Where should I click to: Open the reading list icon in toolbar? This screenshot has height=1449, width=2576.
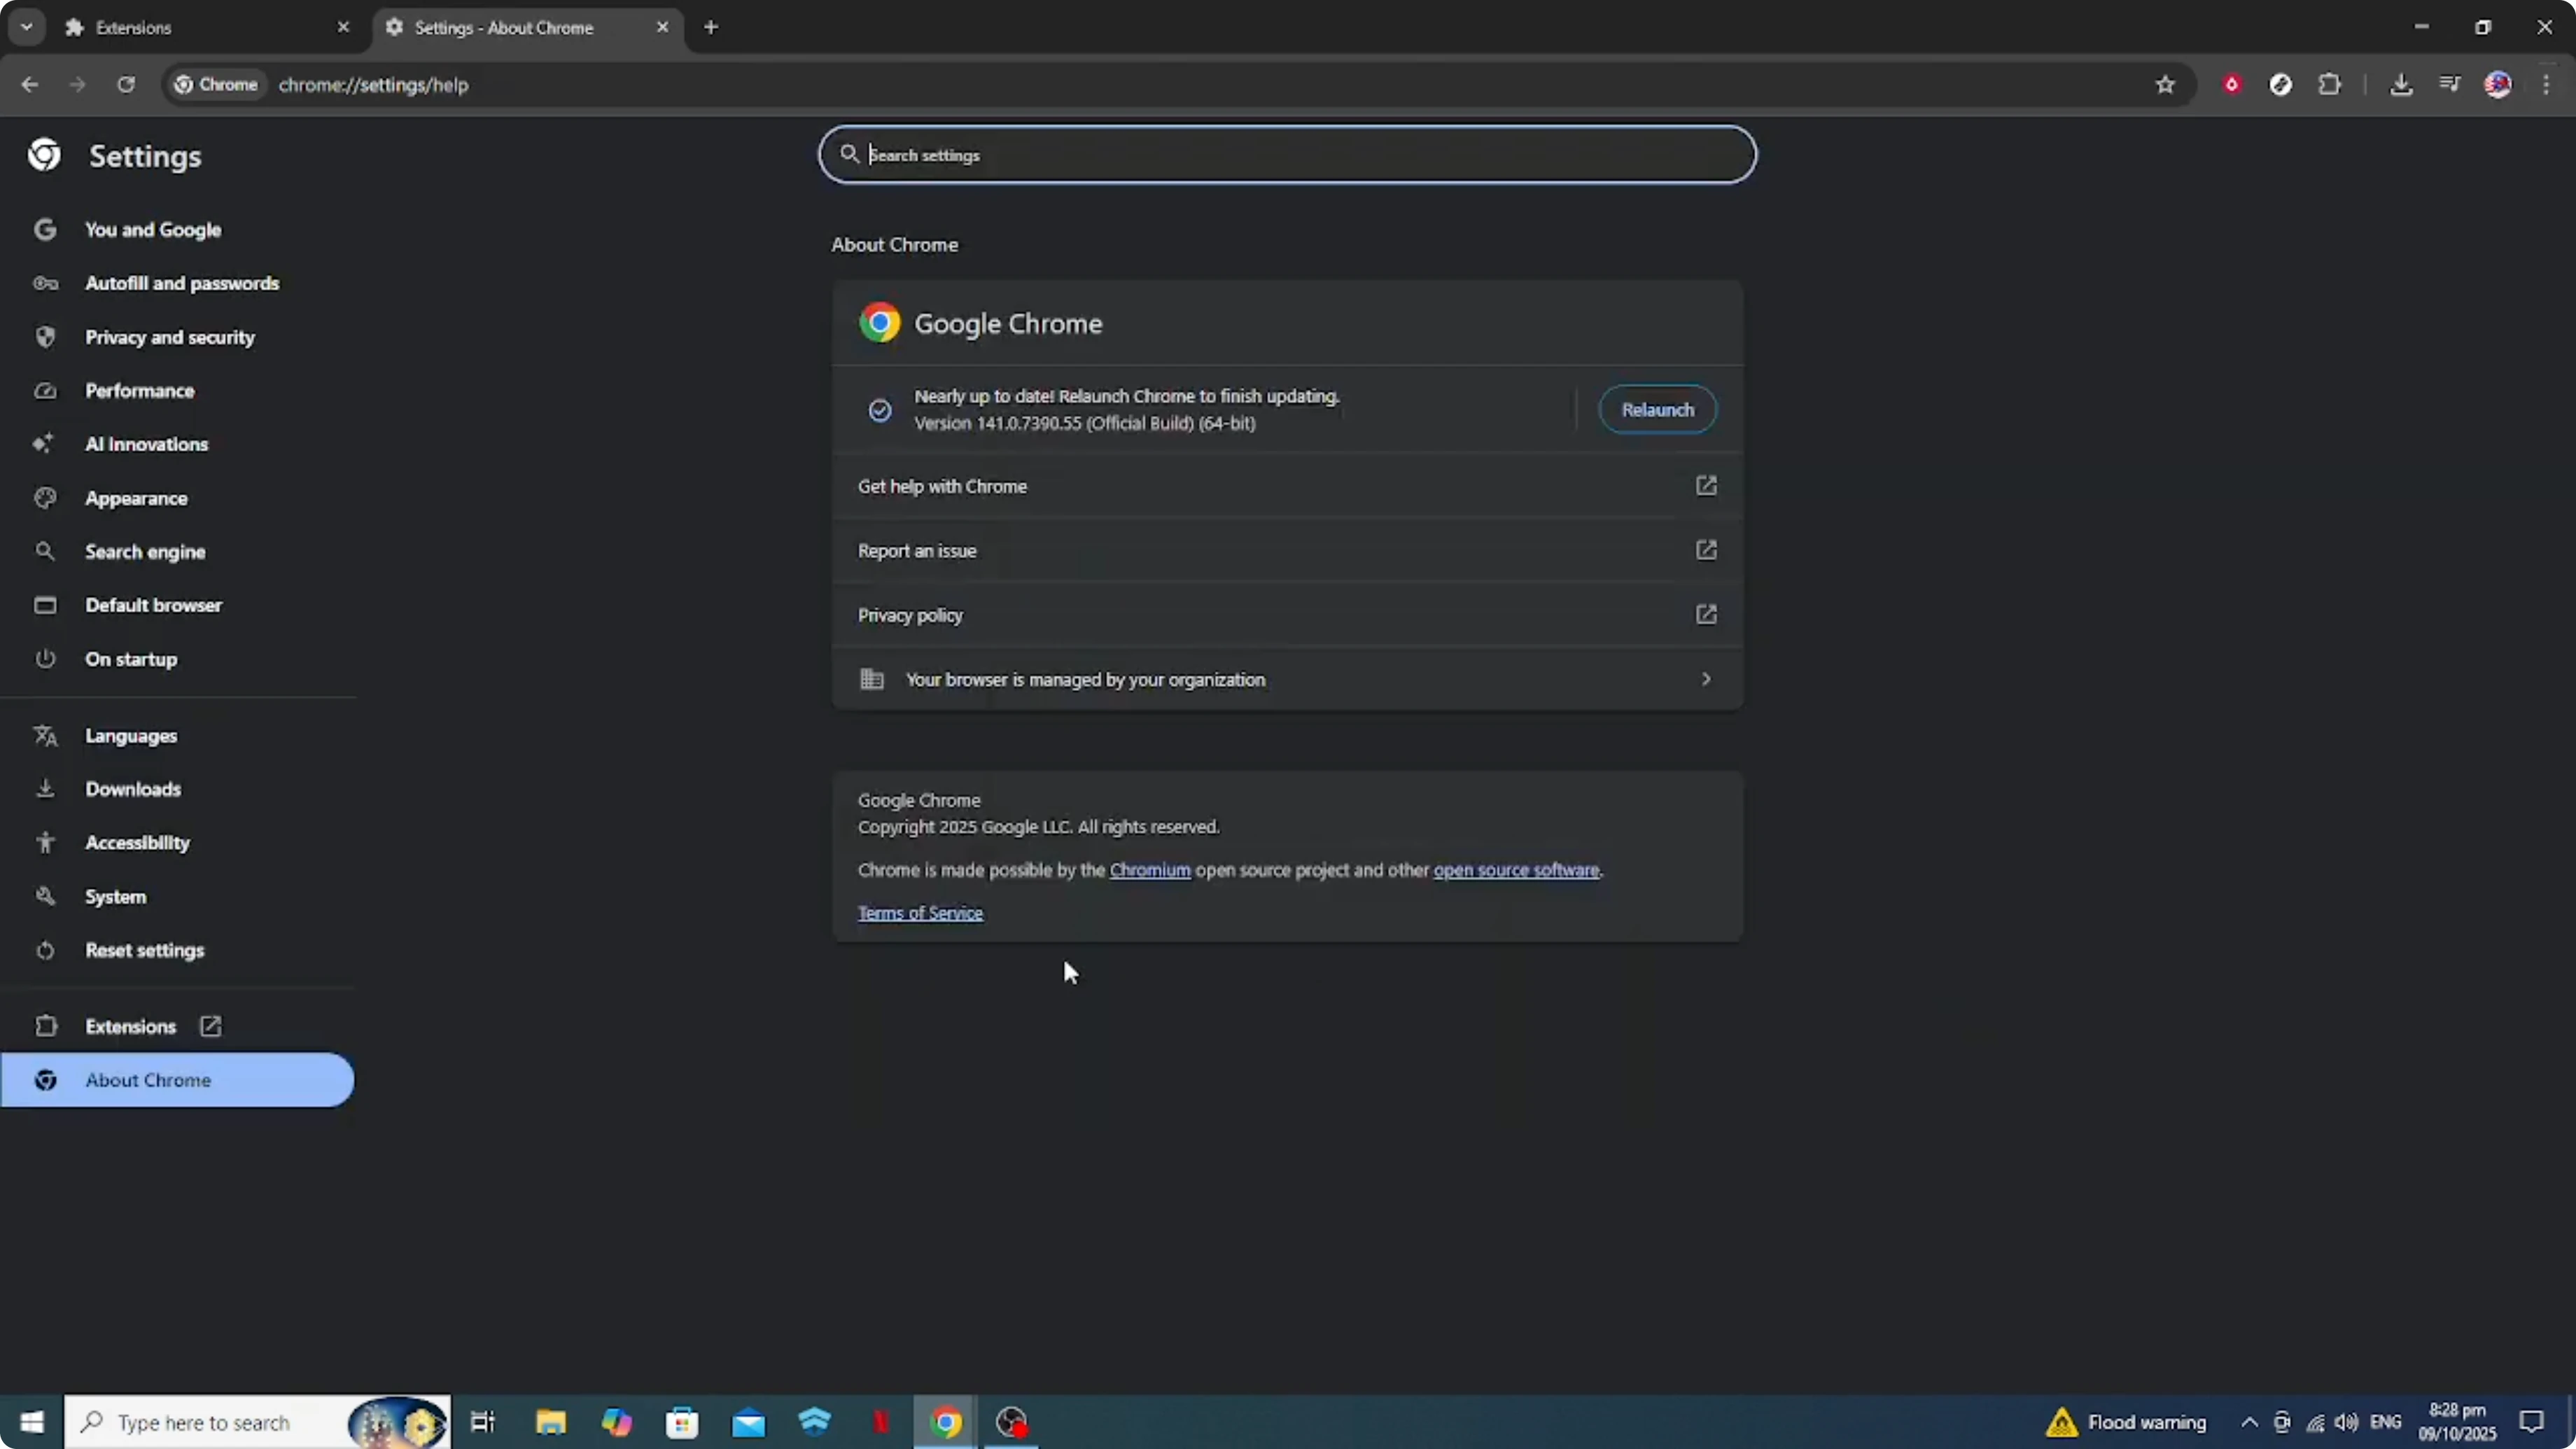tap(2450, 84)
